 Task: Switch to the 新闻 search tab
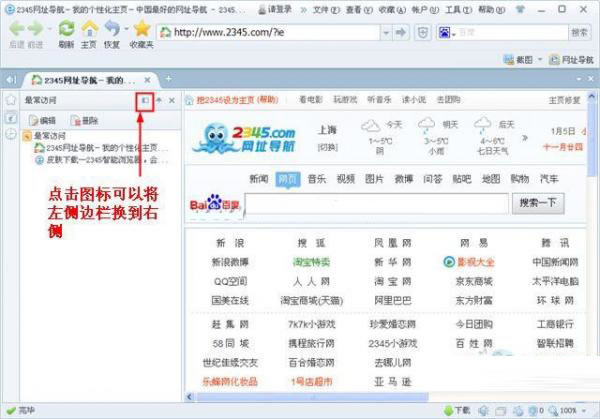click(x=259, y=179)
